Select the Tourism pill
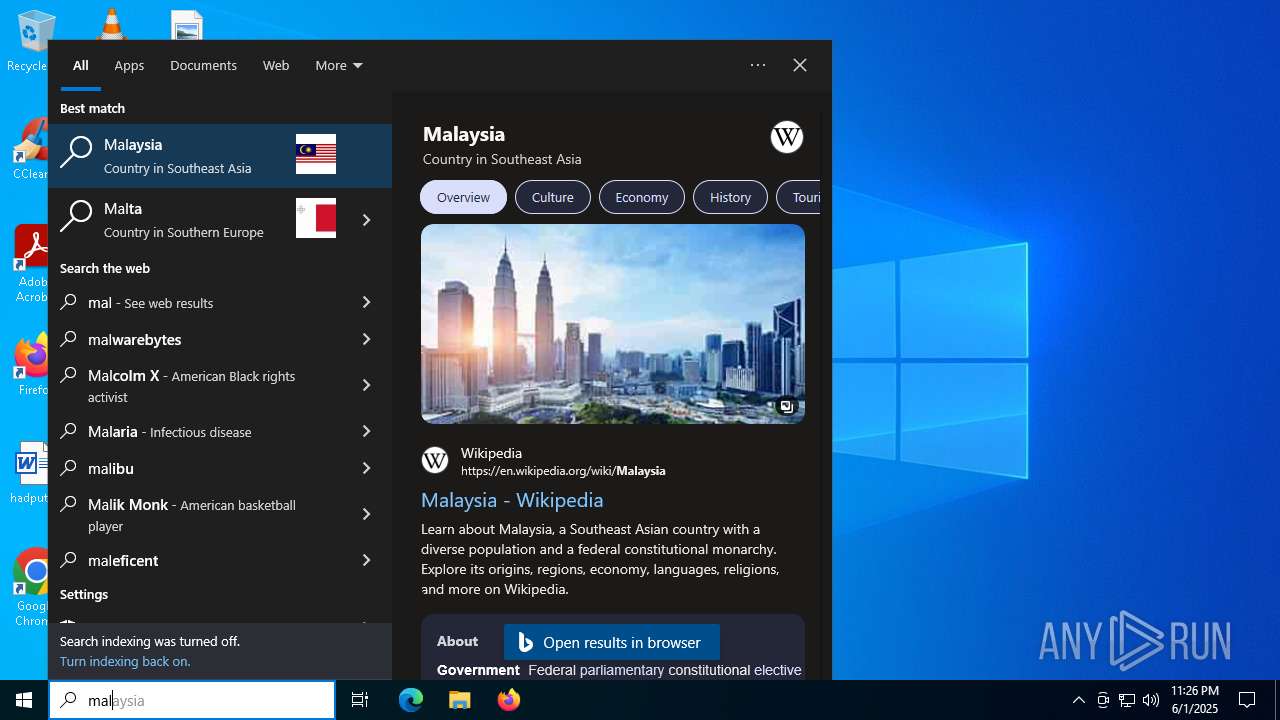 799,197
